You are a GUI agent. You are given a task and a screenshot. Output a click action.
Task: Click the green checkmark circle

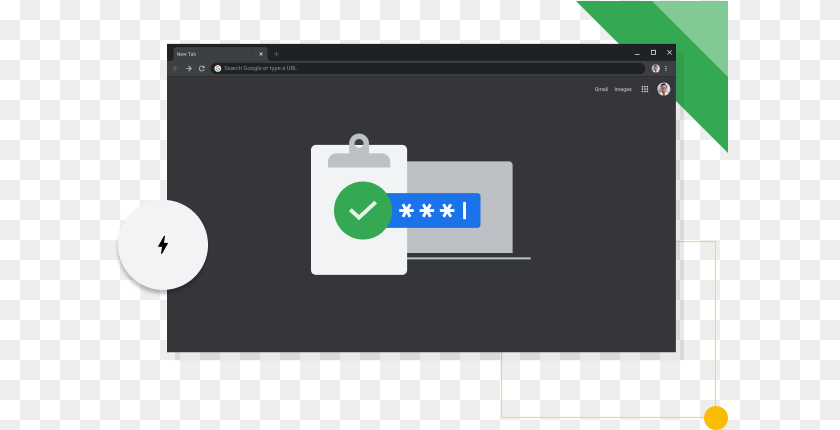(x=362, y=210)
